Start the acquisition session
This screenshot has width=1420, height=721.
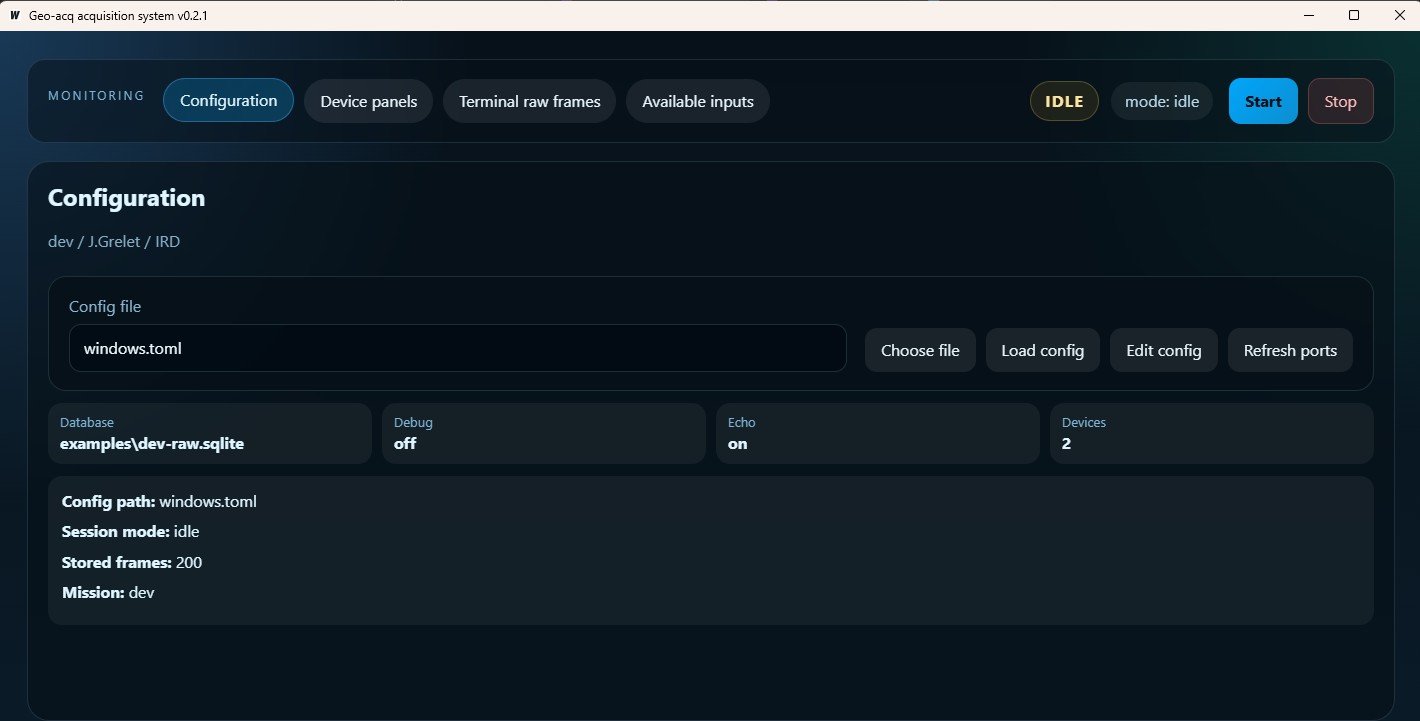pos(1263,101)
